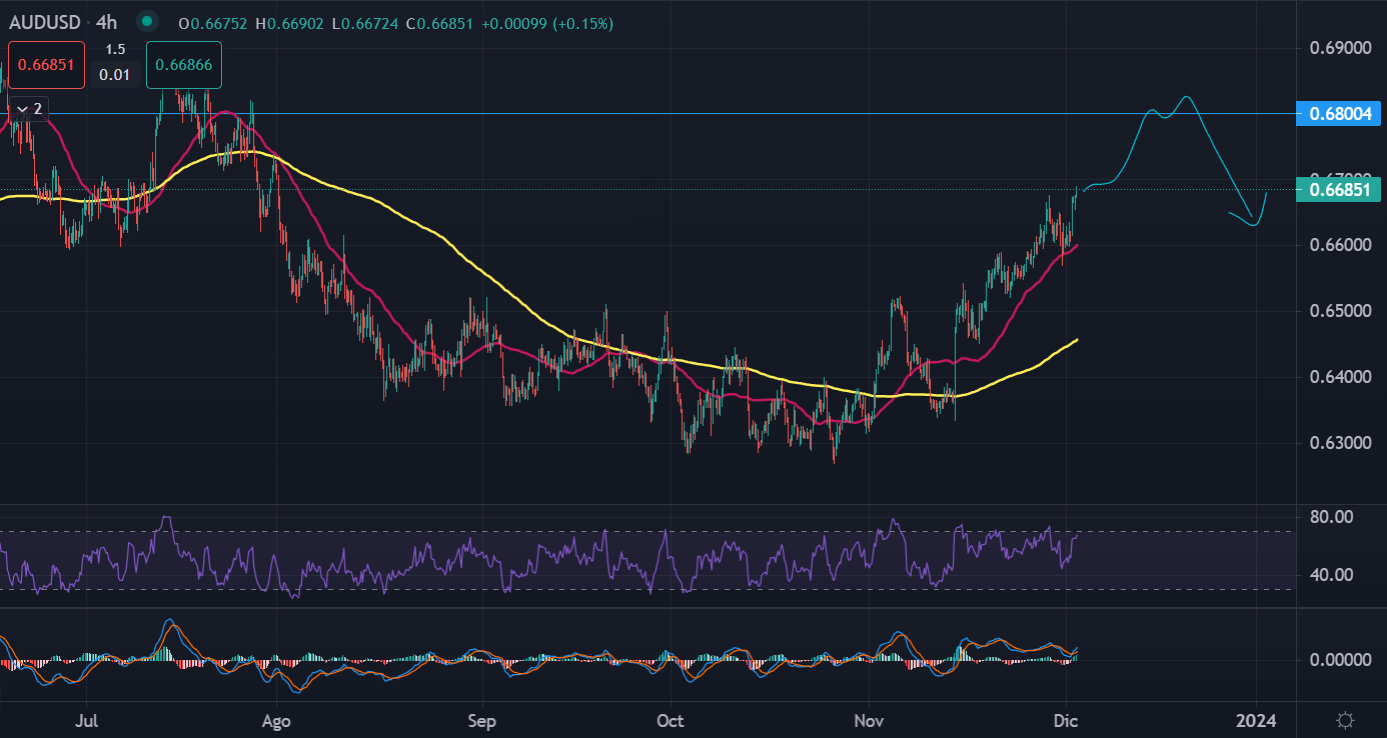
Task: Open chart settings gear in bottom-right corner
Action: pos(1345,720)
